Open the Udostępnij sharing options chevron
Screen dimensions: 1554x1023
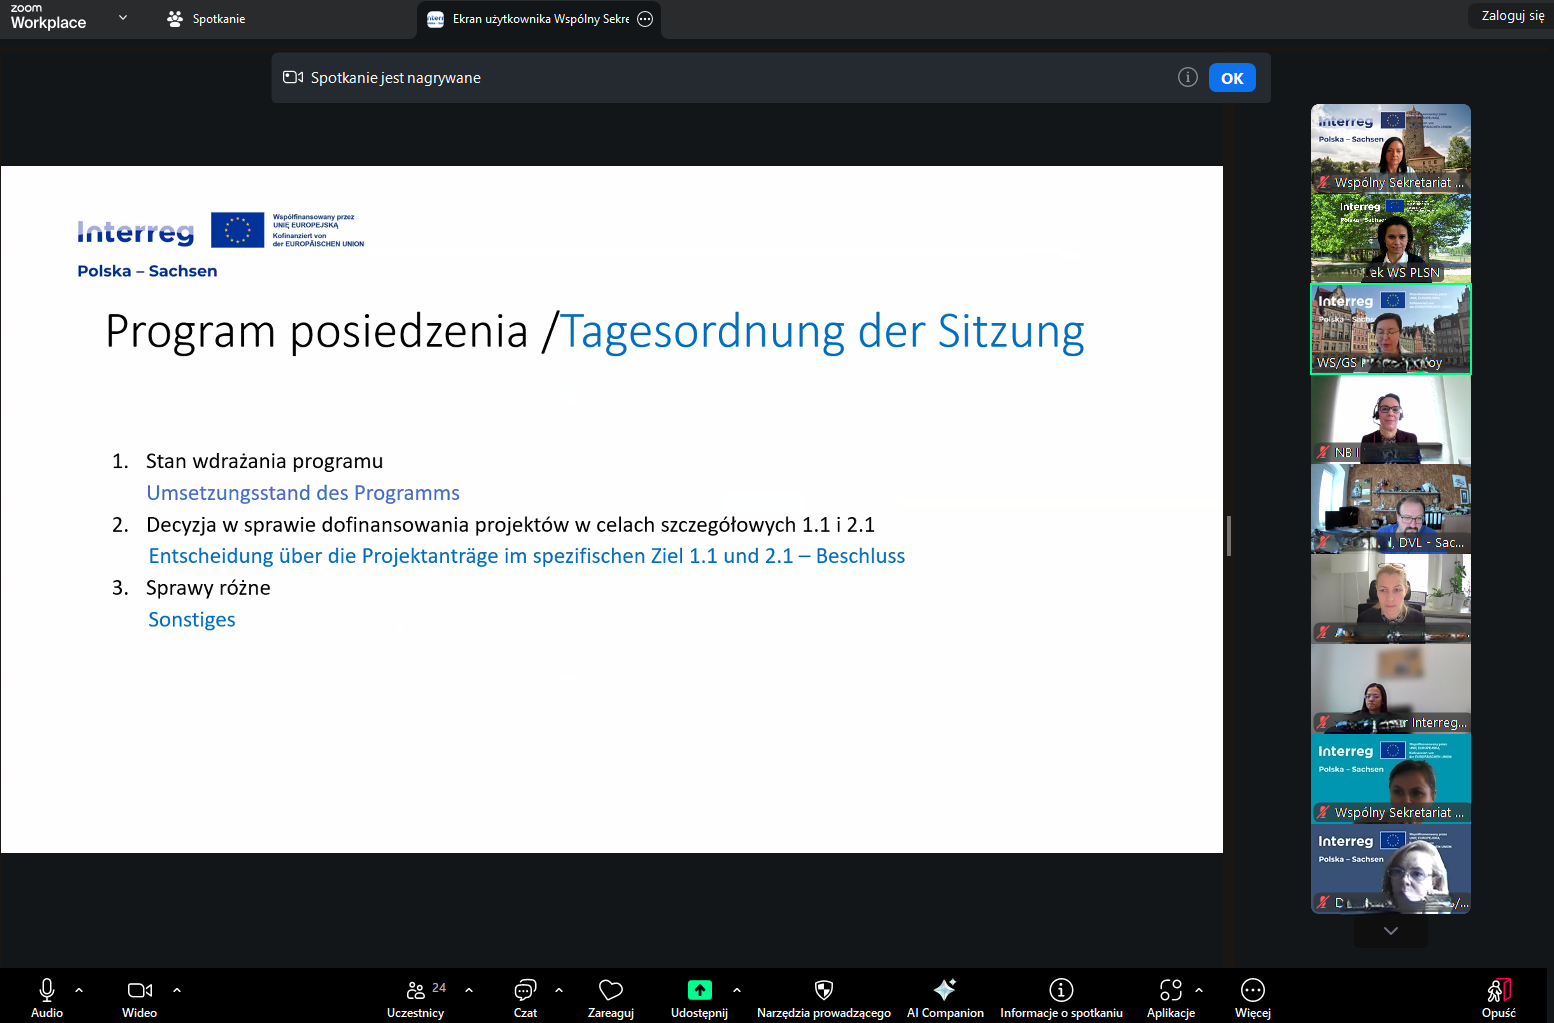[x=737, y=989]
